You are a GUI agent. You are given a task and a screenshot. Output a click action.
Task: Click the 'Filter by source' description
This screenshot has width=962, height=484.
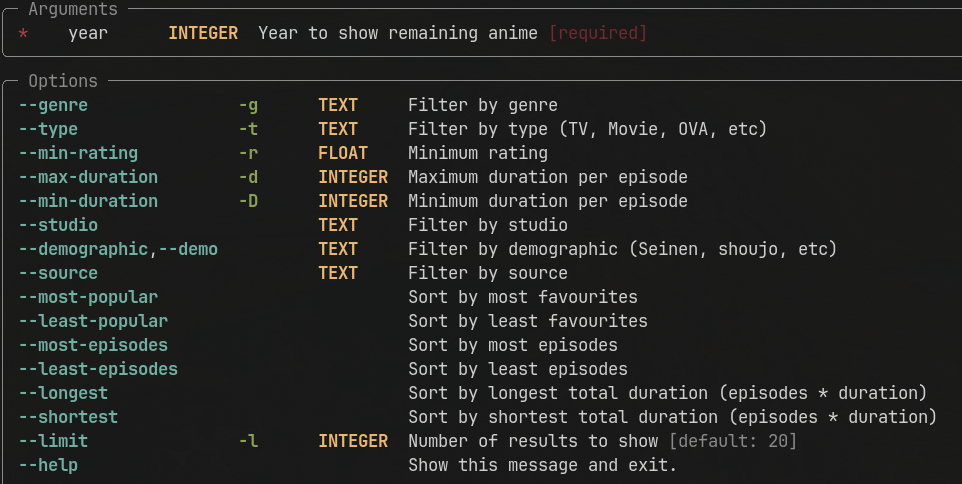pyautogui.click(x=488, y=273)
